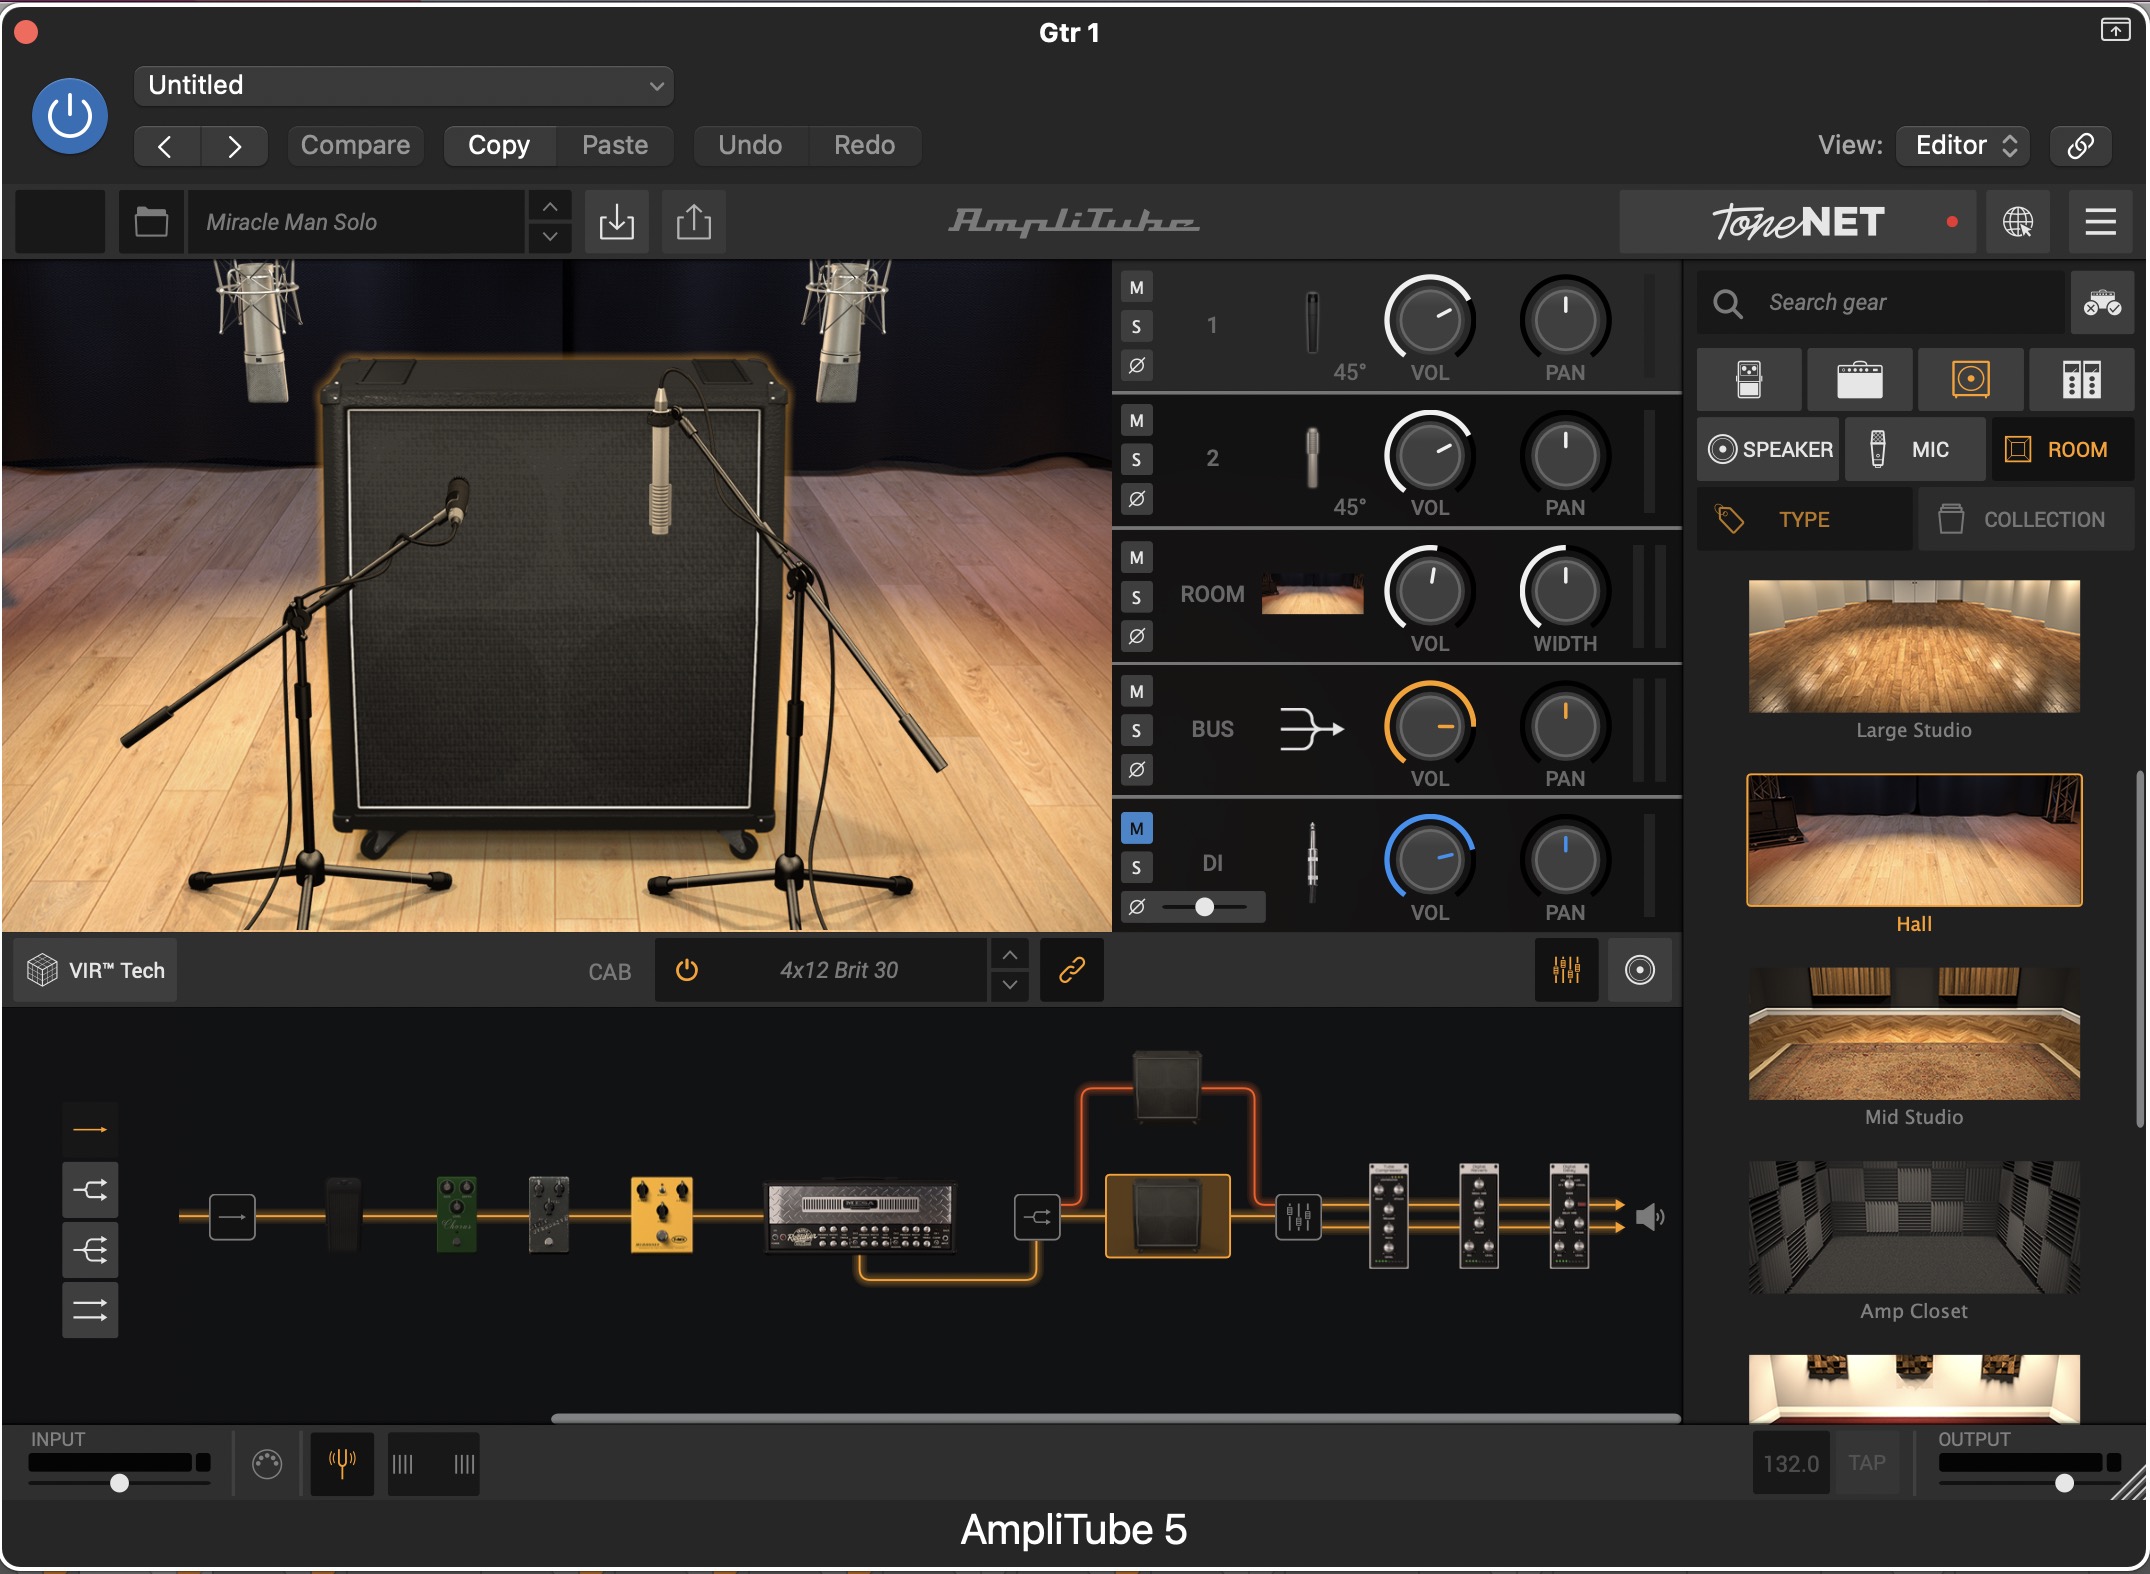This screenshot has height=1574, width=2150.
Task: Unmute the DI channel
Action: click(x=1137, y=829)
